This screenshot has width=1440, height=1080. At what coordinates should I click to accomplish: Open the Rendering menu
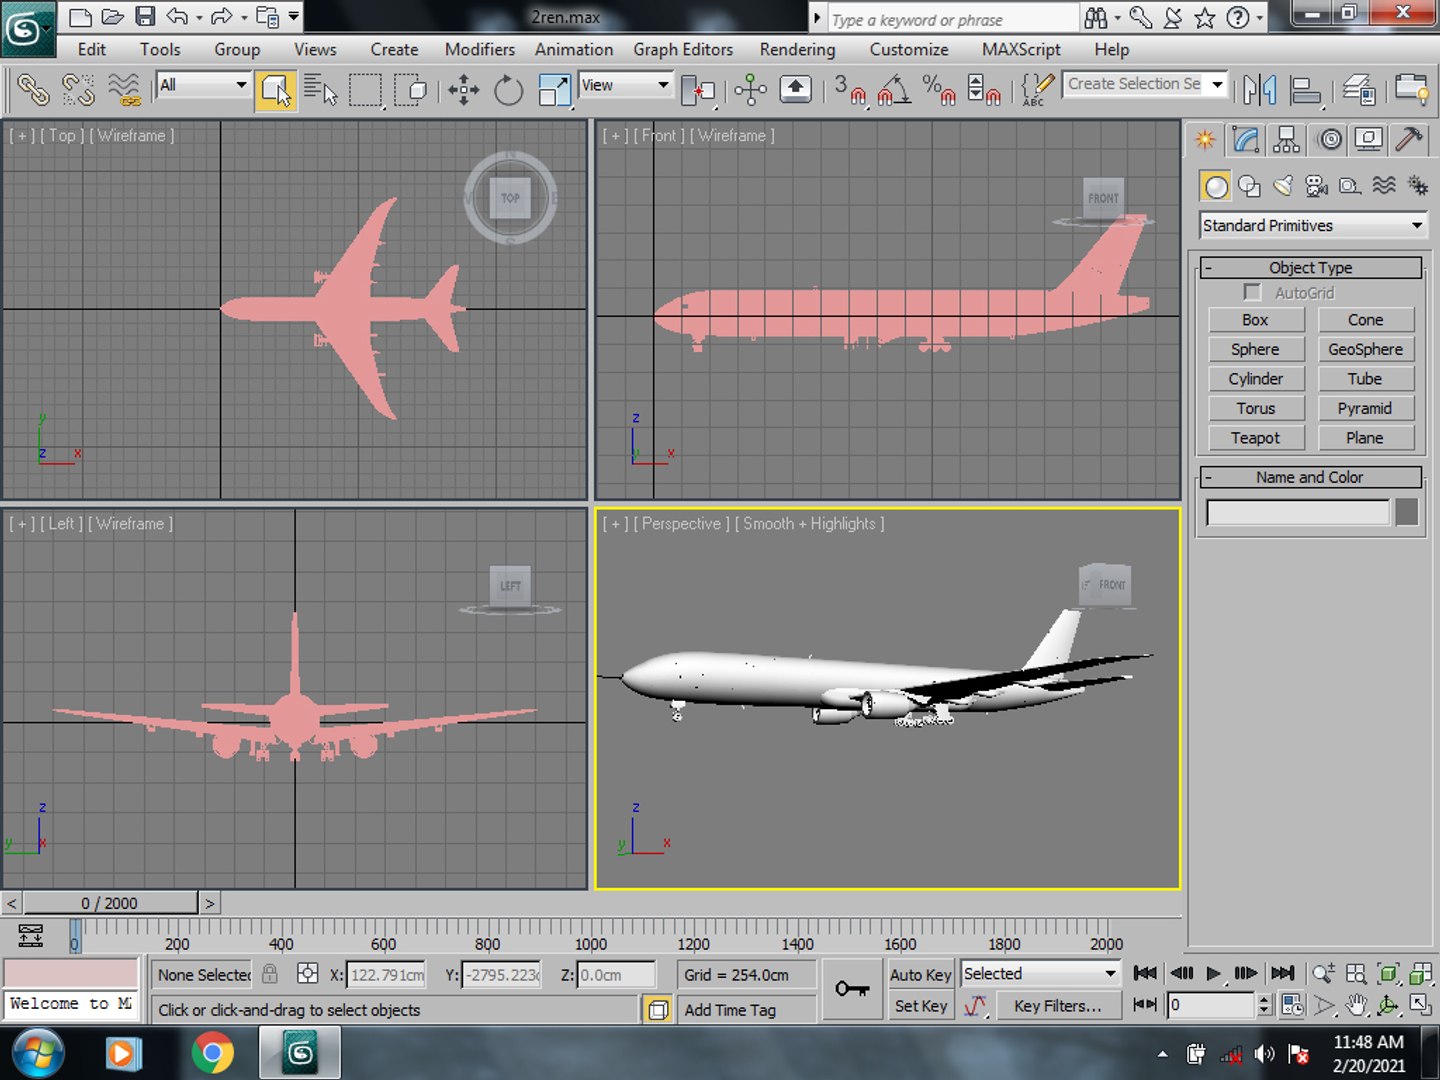[x=797, y=49]
